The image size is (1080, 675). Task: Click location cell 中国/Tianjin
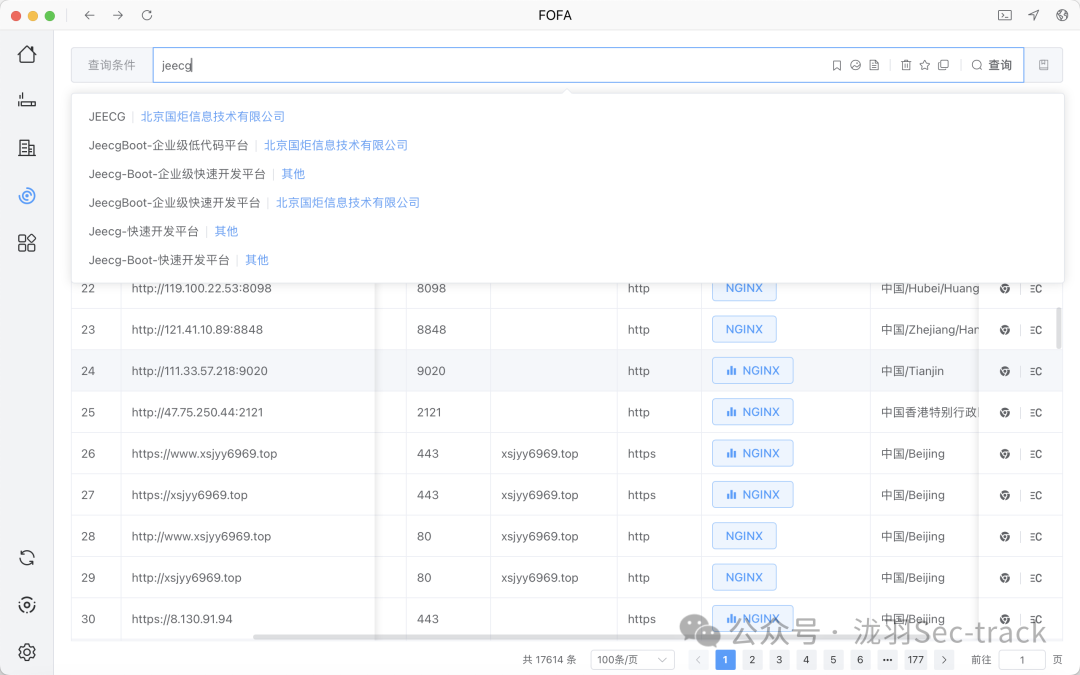point(912,371)
